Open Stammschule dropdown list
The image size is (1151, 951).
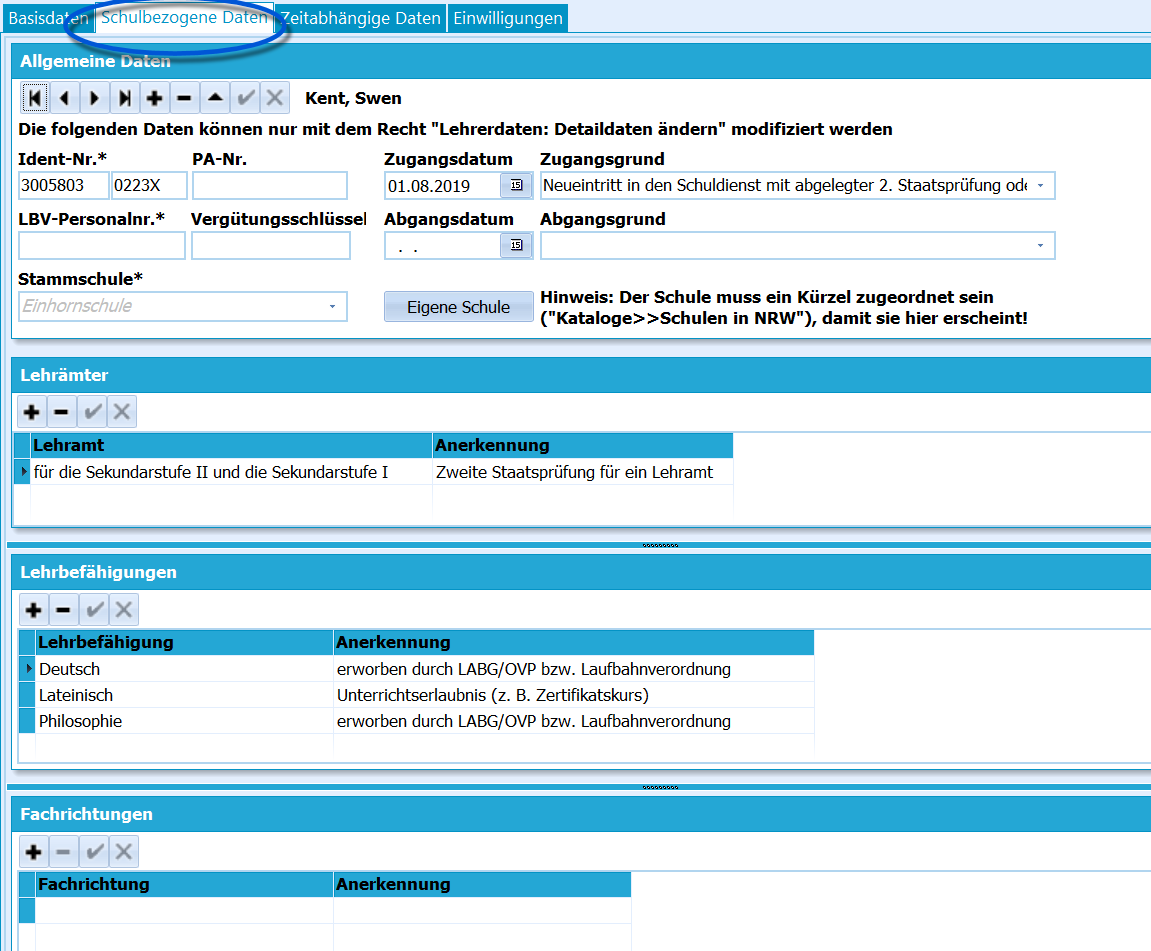click(x=333, y=307)
